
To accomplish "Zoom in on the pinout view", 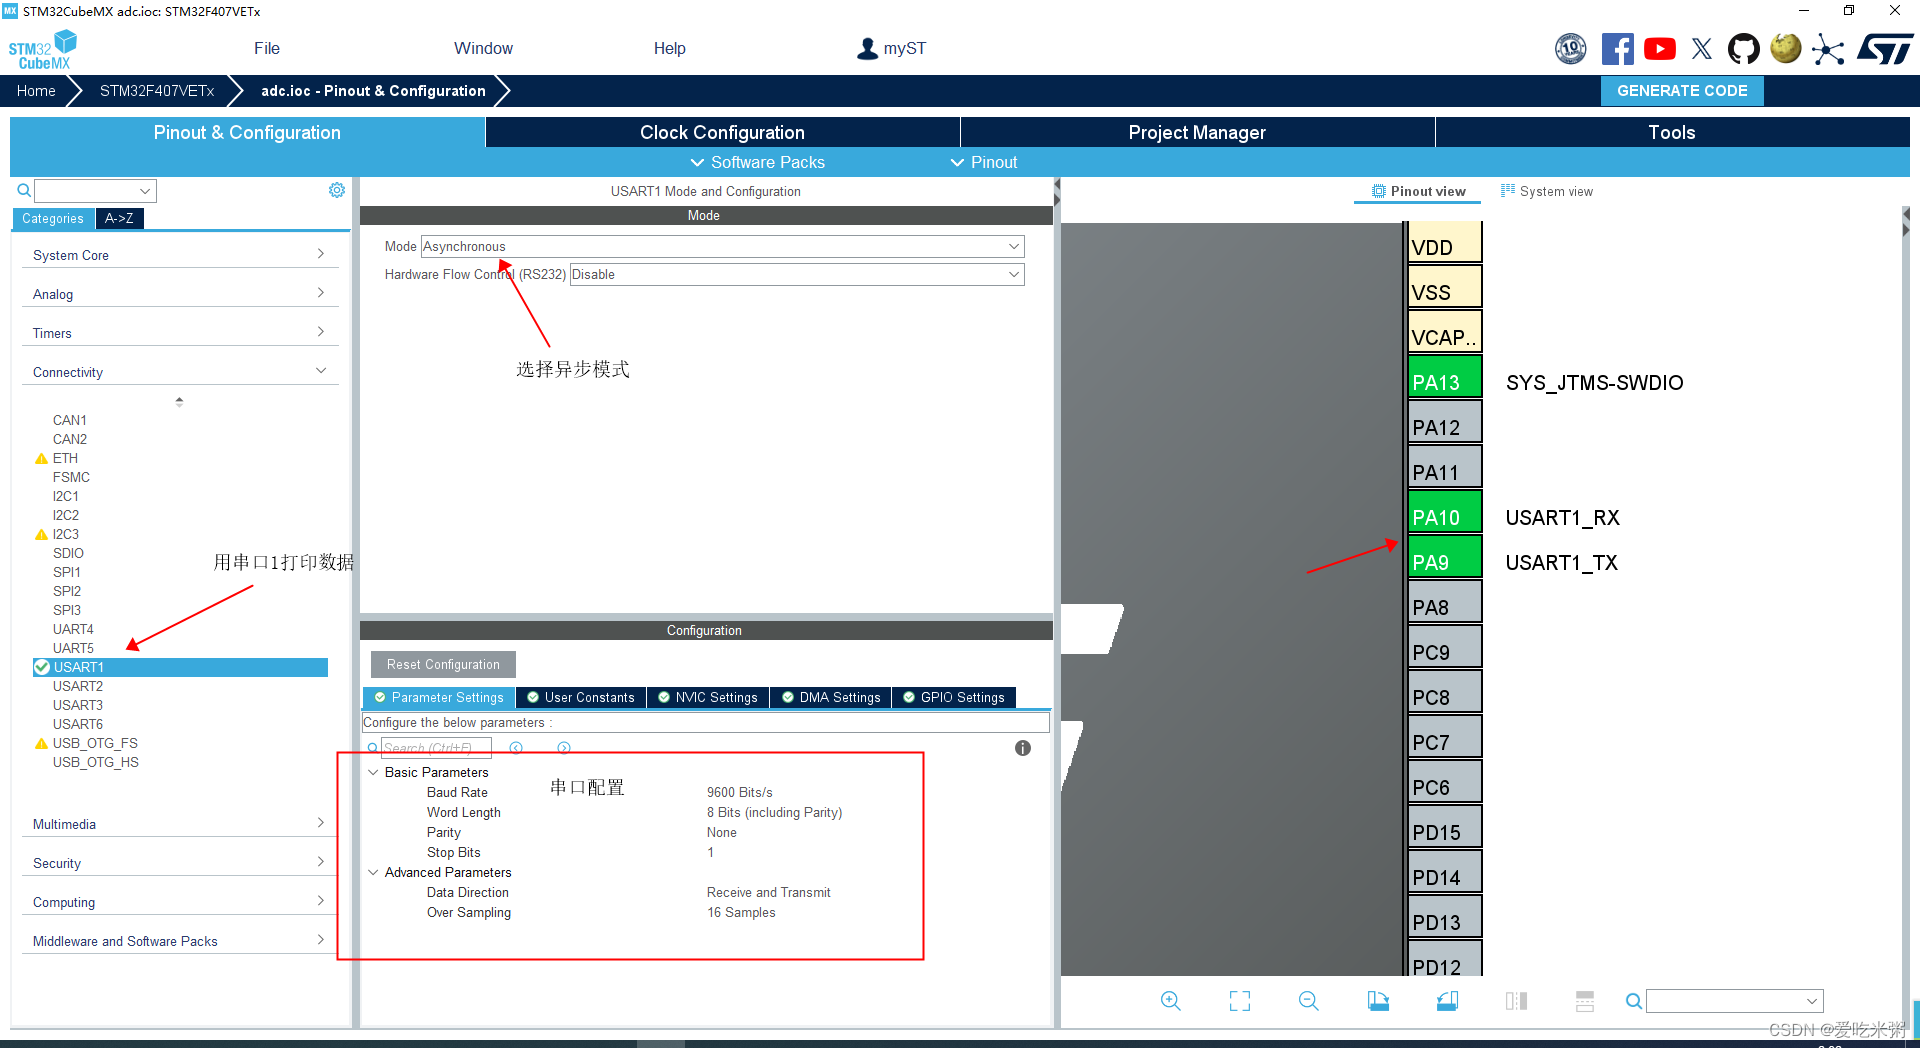I will tap(1171, 1001).
